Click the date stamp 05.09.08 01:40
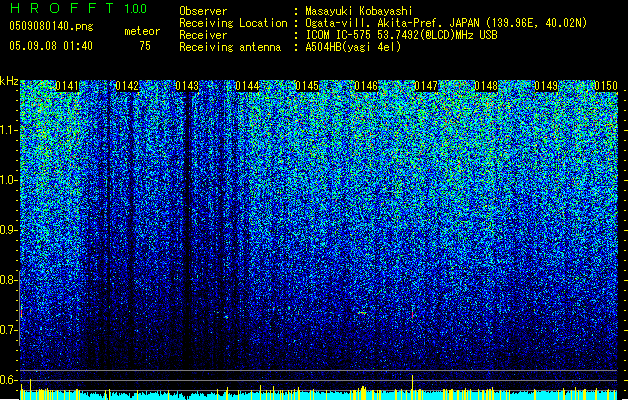 click(51, 46)
